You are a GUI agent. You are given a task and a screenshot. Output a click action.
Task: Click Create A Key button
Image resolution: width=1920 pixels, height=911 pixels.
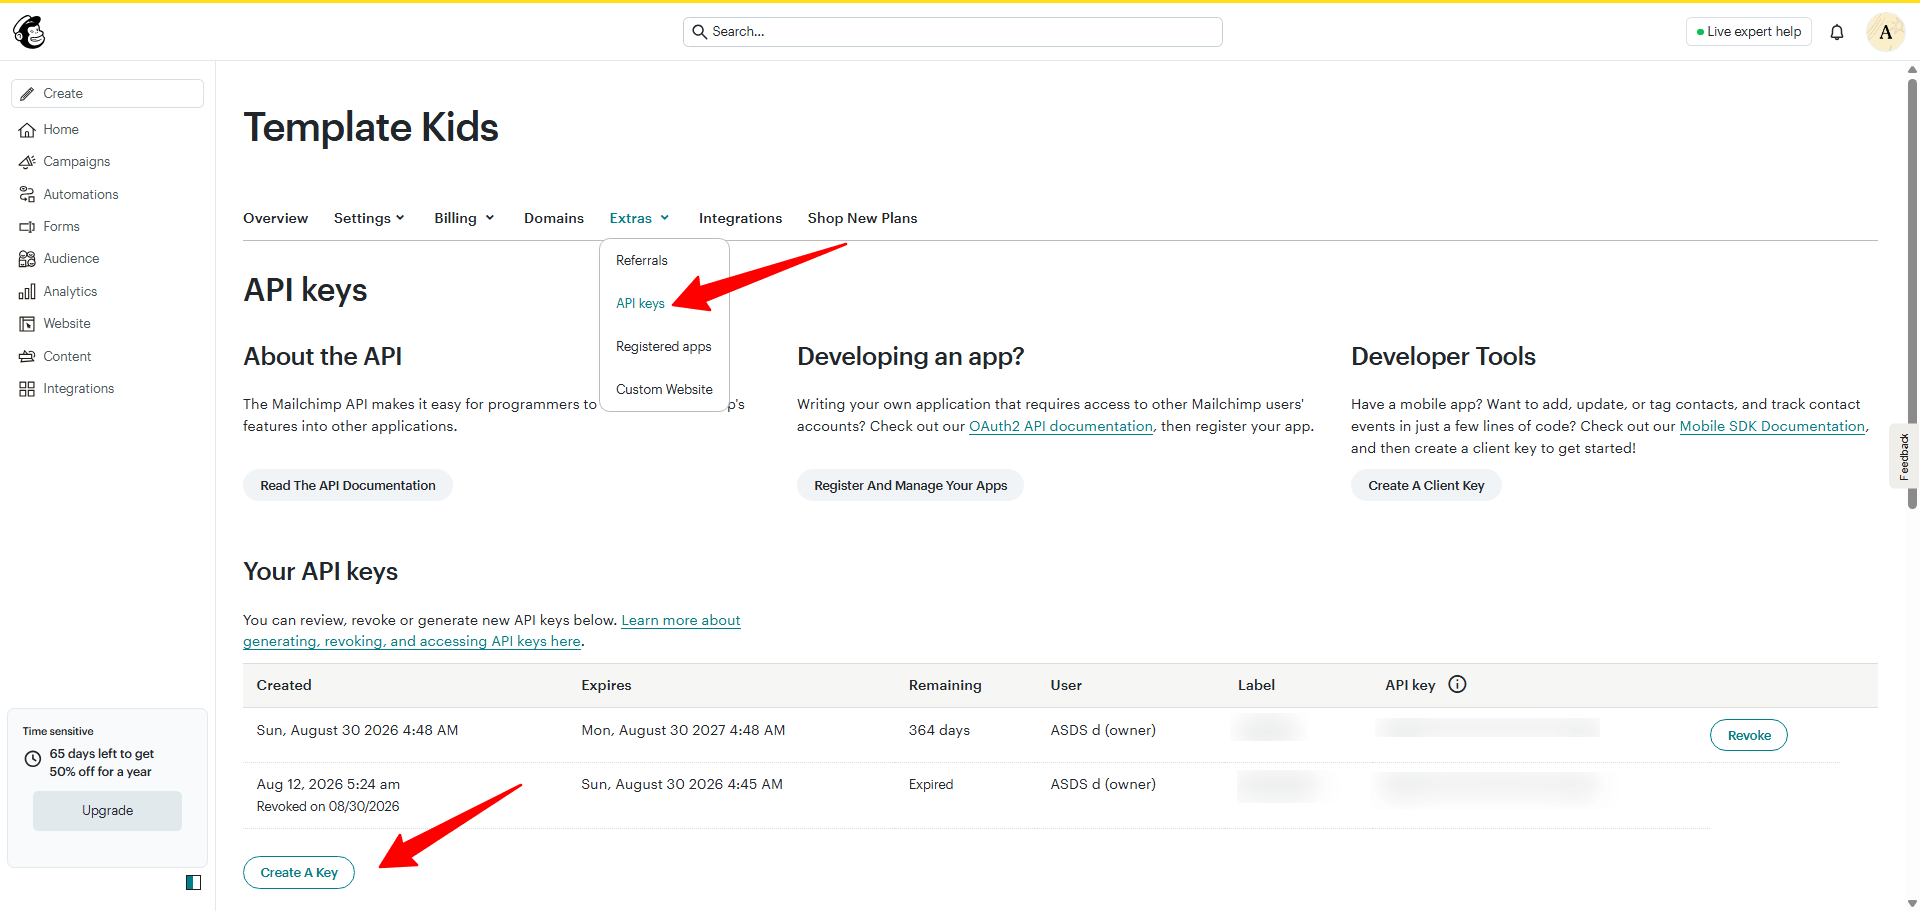299,872
